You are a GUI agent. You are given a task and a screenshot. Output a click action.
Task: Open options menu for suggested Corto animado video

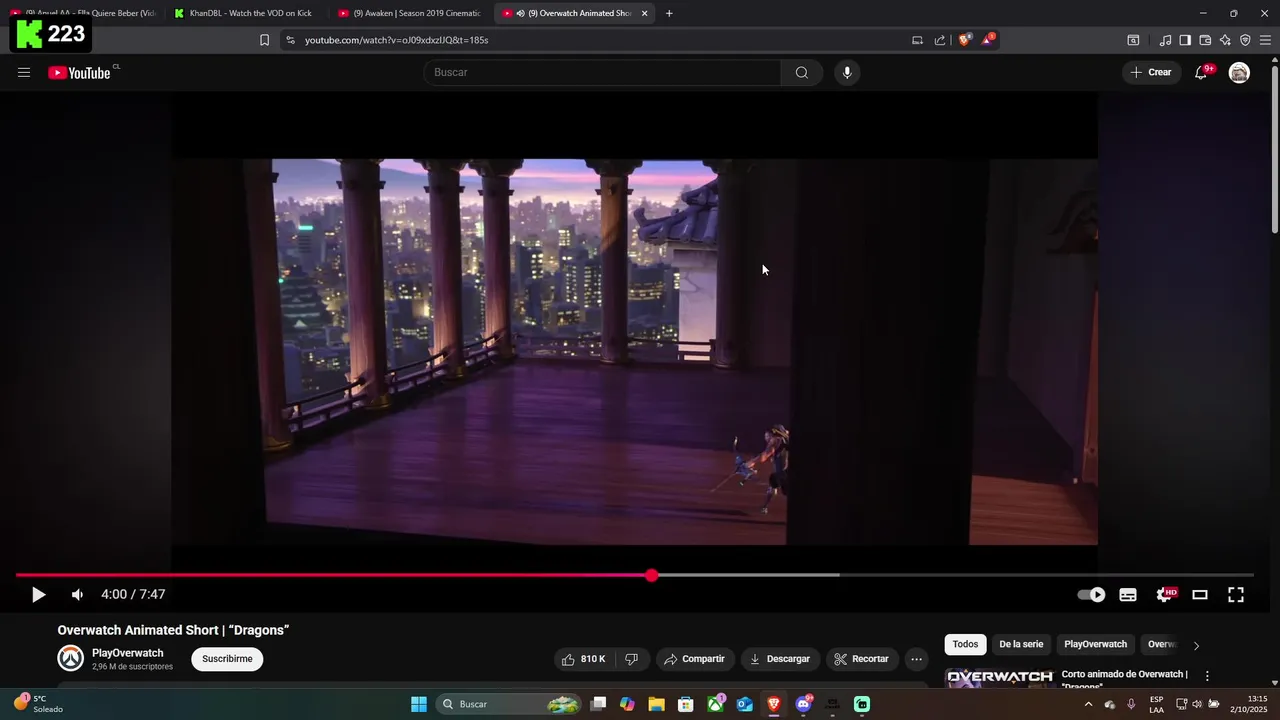coord(1207,676)
